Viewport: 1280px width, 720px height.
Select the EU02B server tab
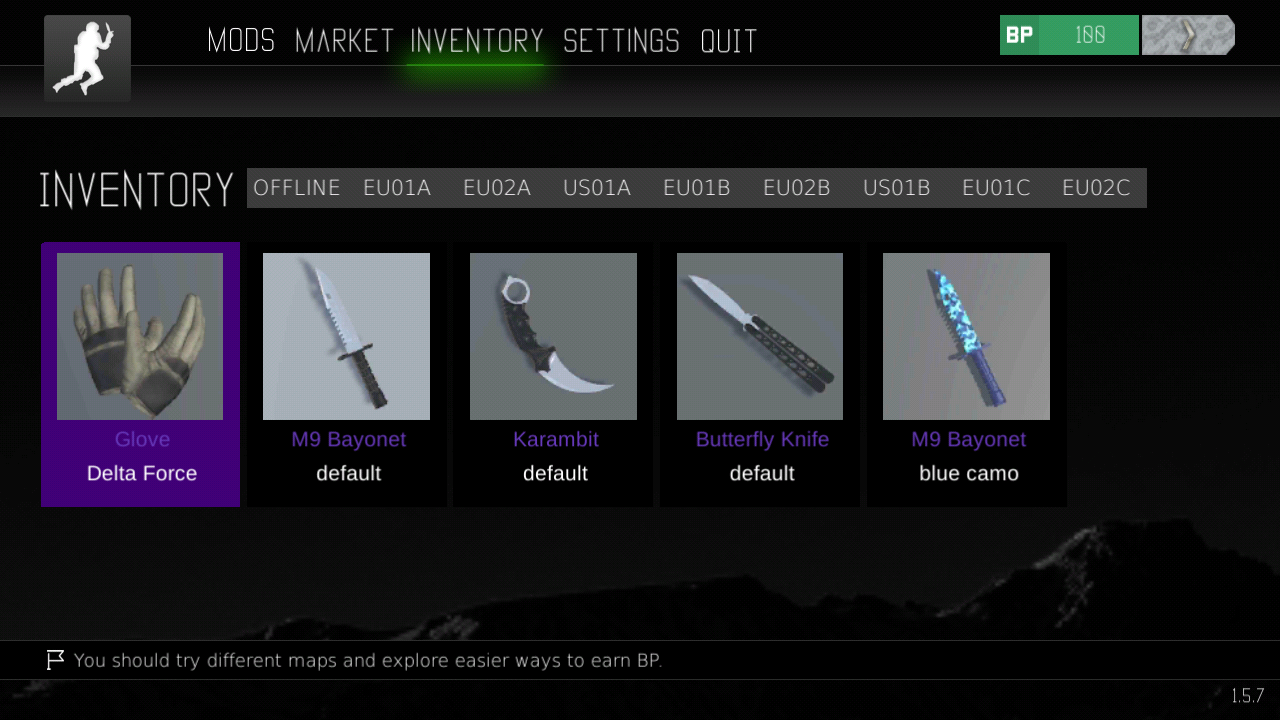coord(797,188)
